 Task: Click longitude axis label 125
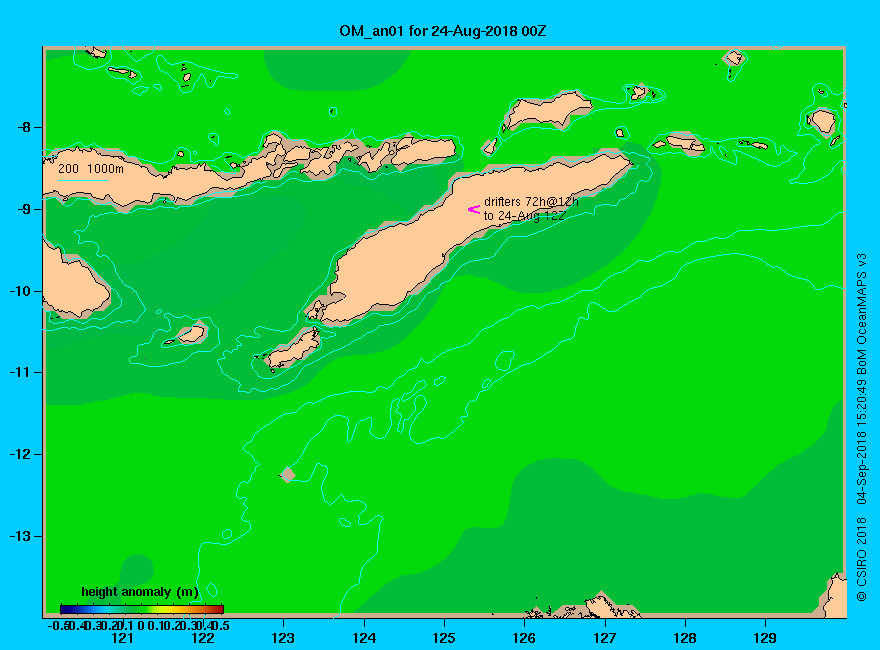click(x=444, y=638)
